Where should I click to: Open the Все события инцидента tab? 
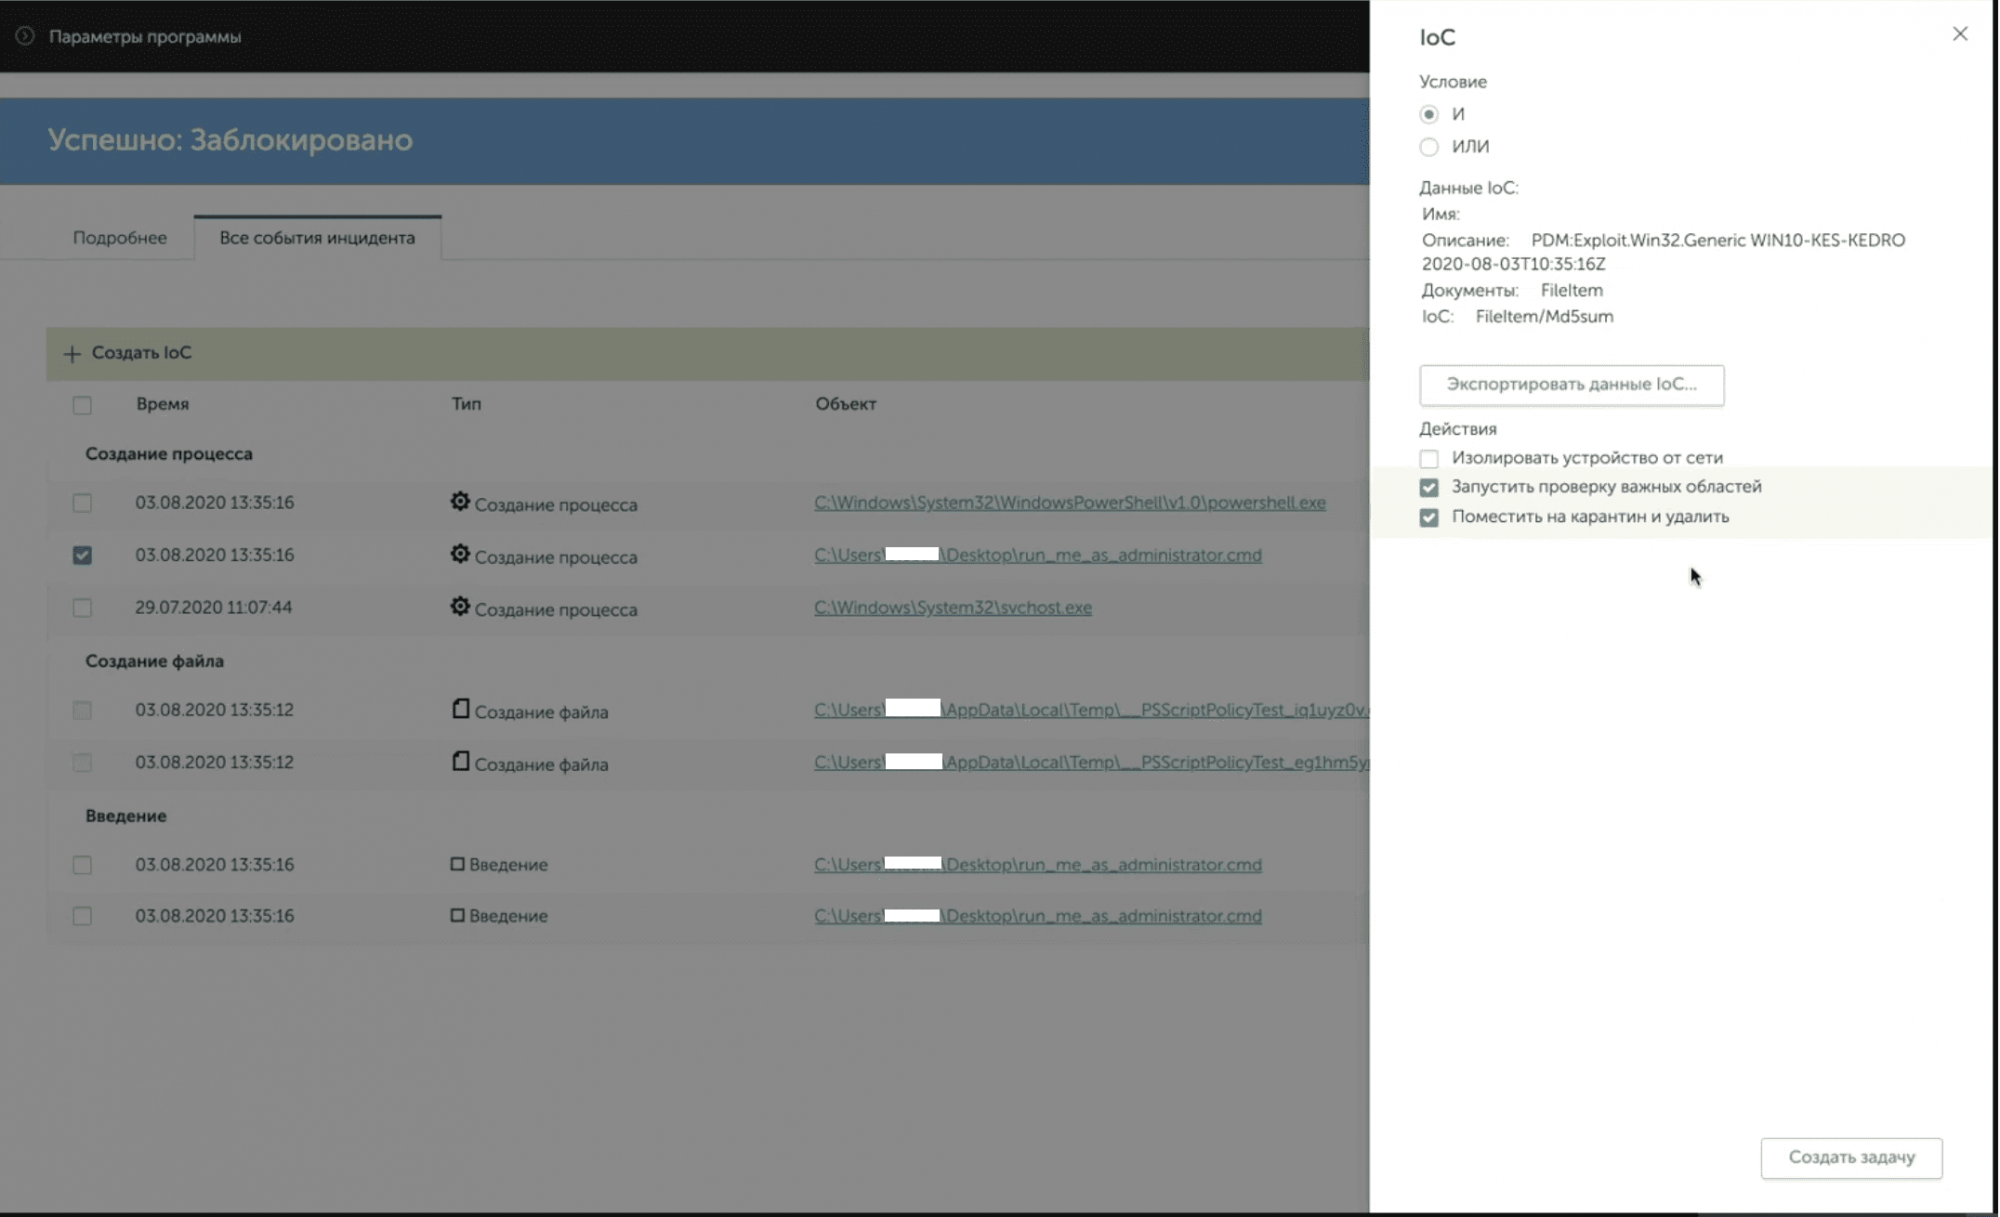click(317, 238)
